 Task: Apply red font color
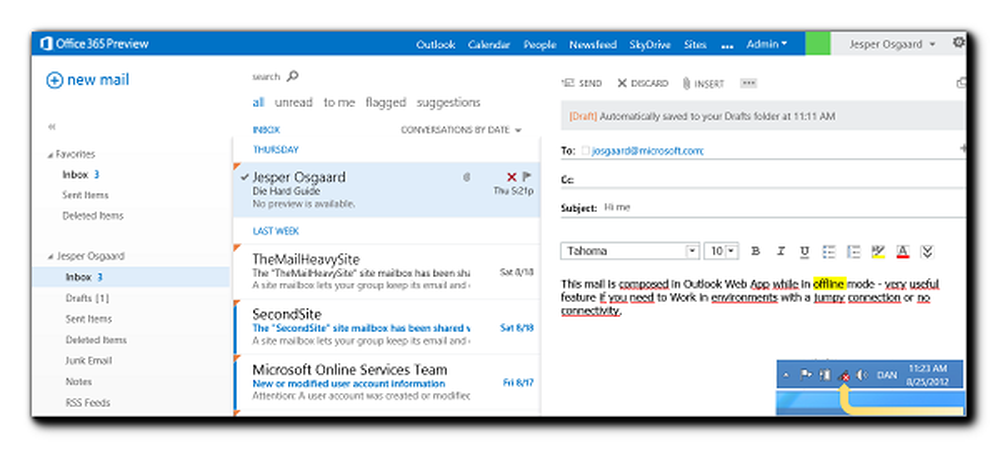point(902,252)
